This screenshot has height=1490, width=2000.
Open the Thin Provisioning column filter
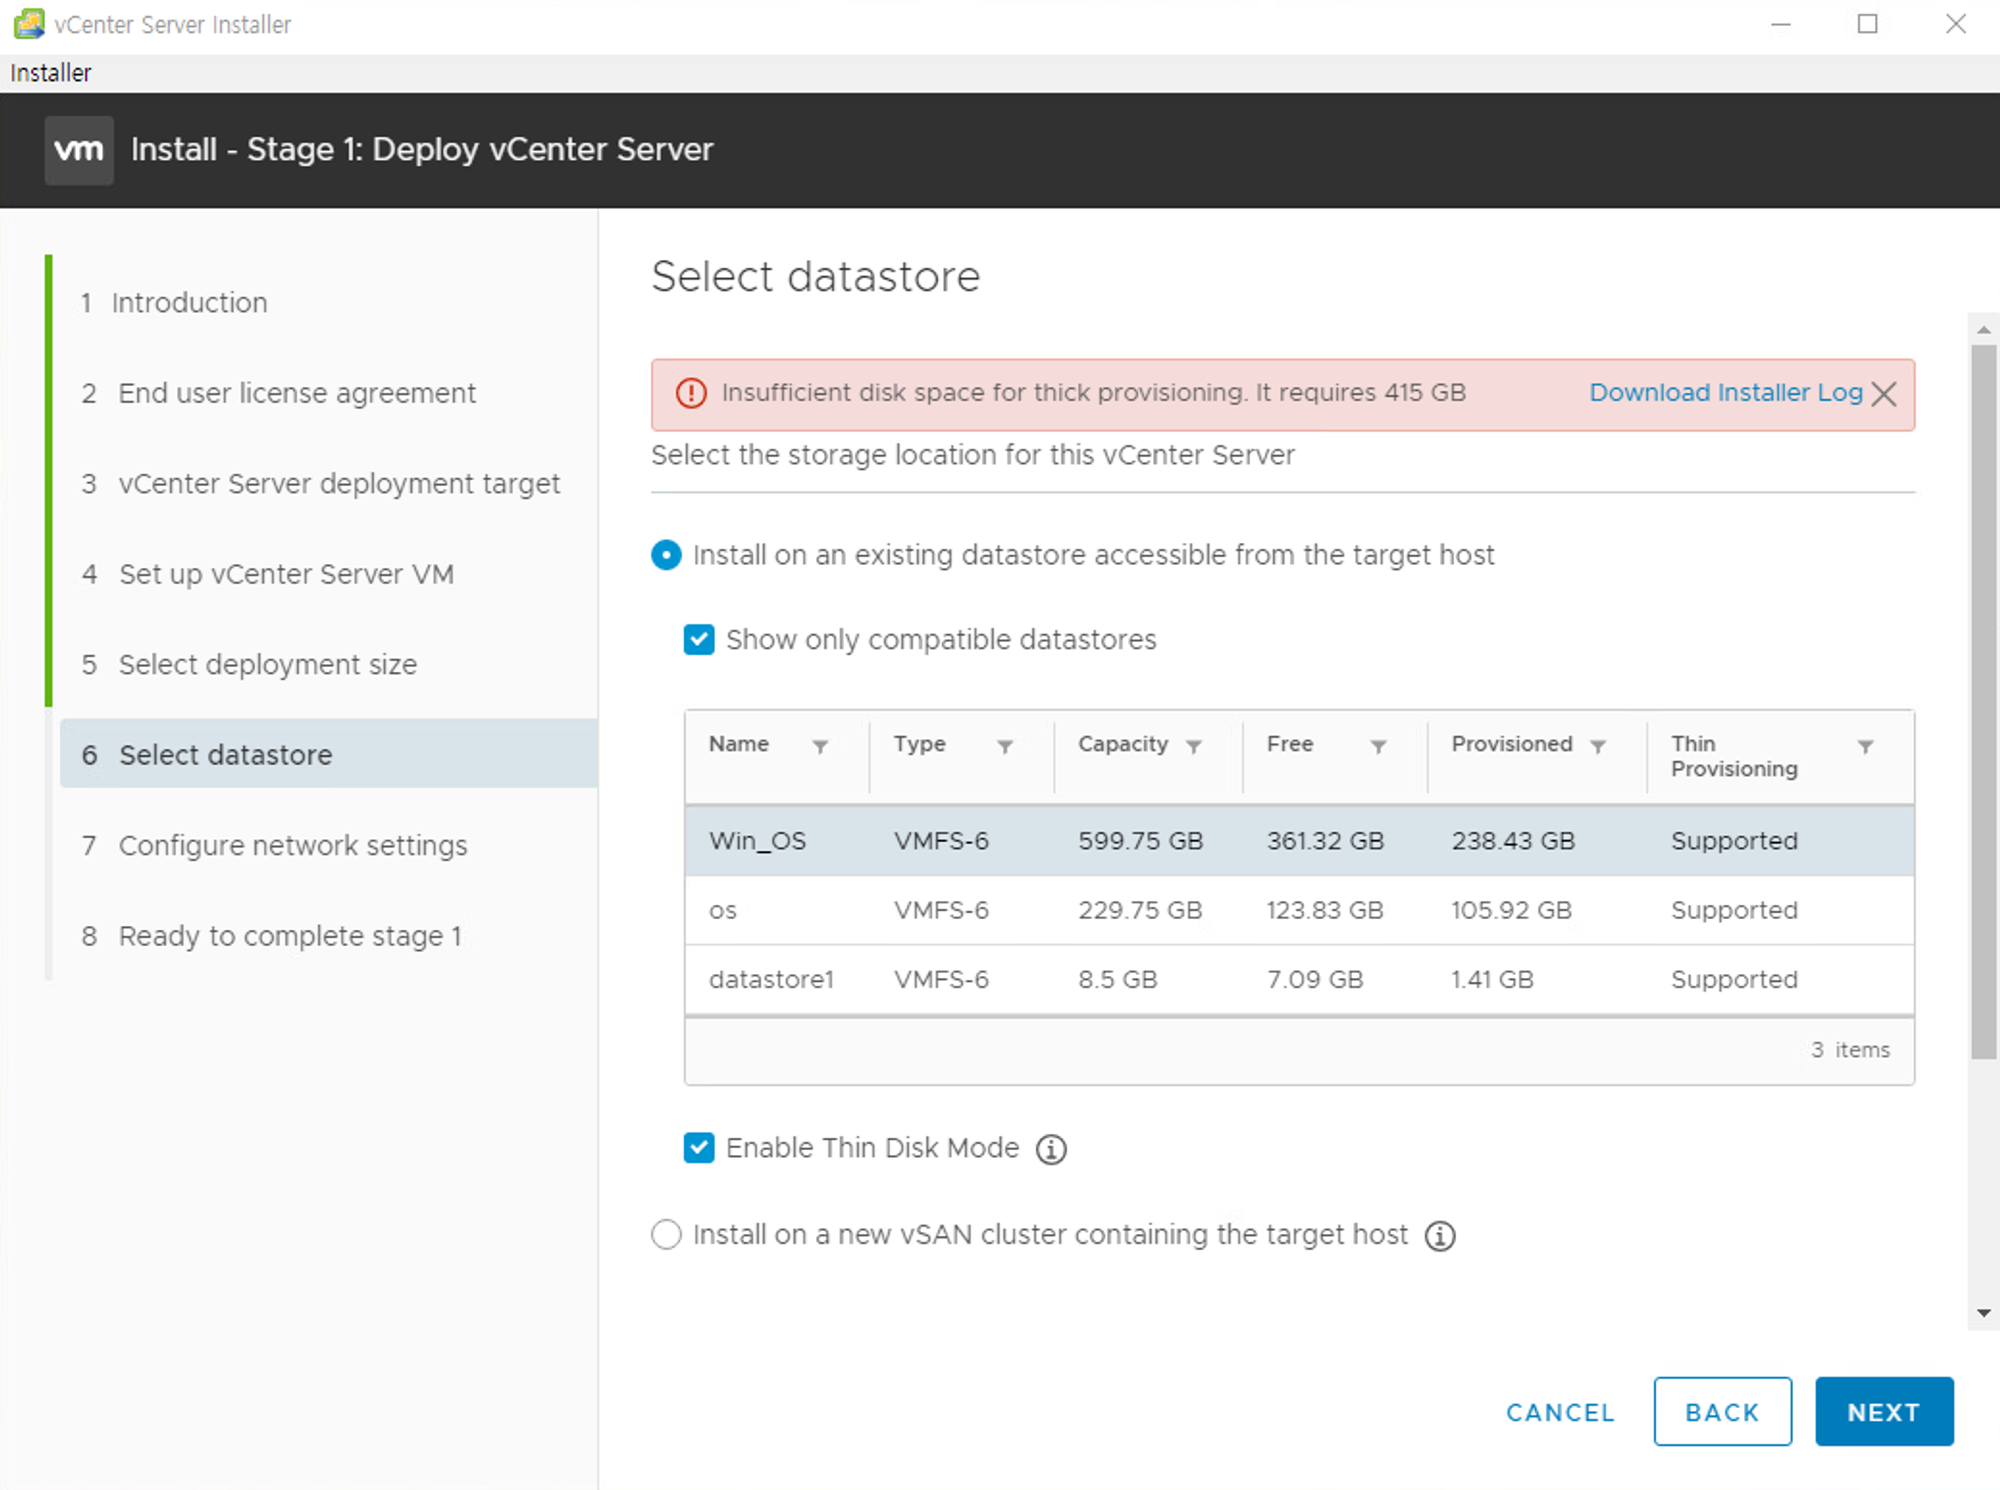[x=1865, y=746]
